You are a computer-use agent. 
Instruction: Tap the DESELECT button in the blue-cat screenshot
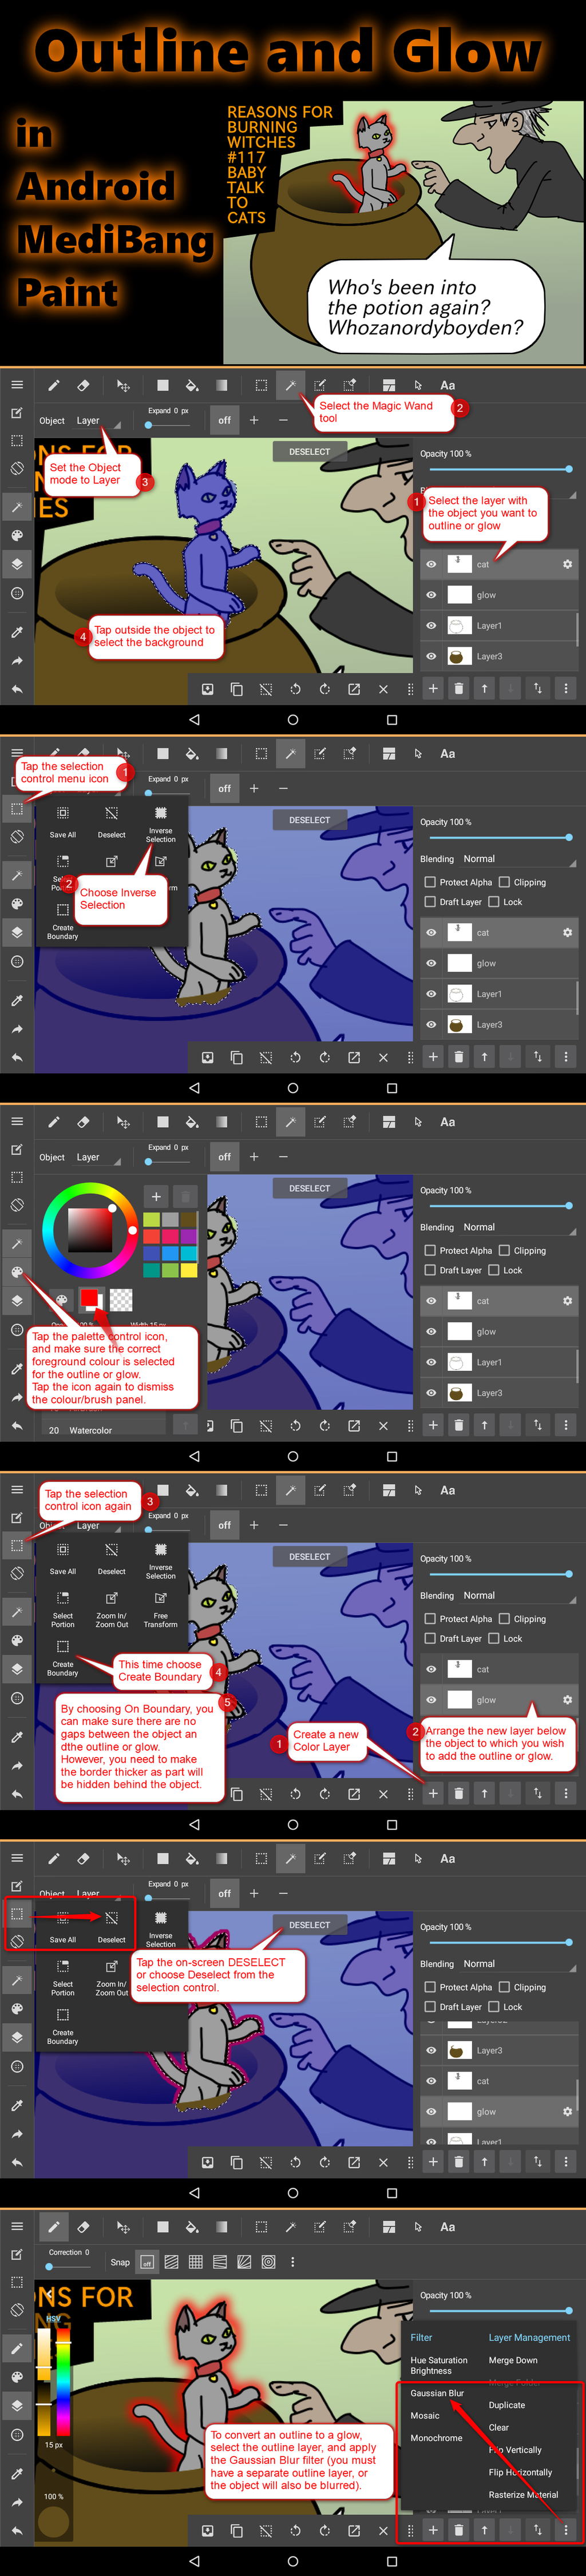(309, 452)
